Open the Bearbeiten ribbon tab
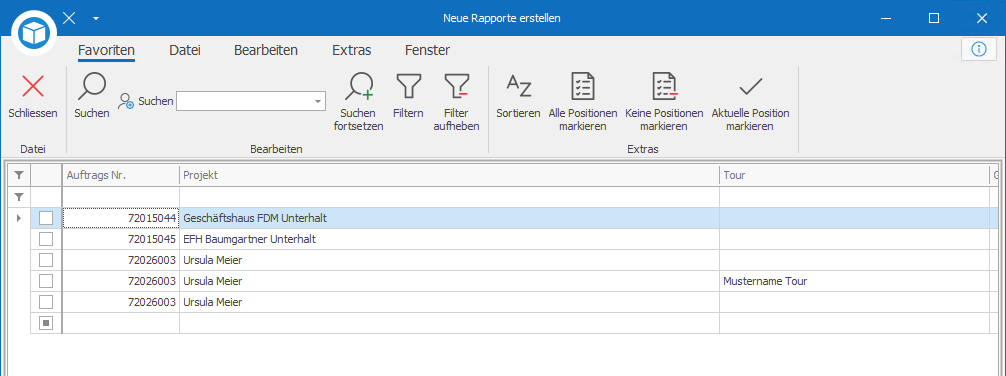The width and height of the screenshot is (1006, 376). pyautogui.click(x=266, y=50)
